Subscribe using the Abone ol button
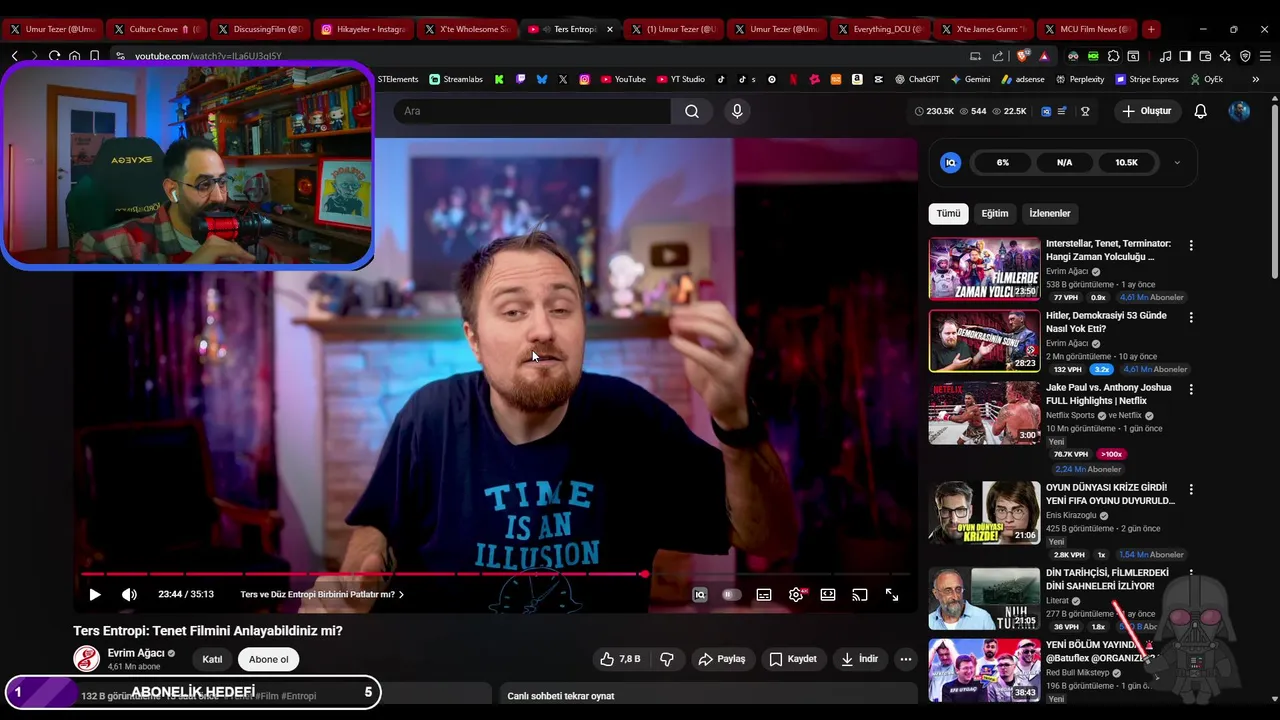This screenshot has width=1280, height=720. (x=269, y=659)
